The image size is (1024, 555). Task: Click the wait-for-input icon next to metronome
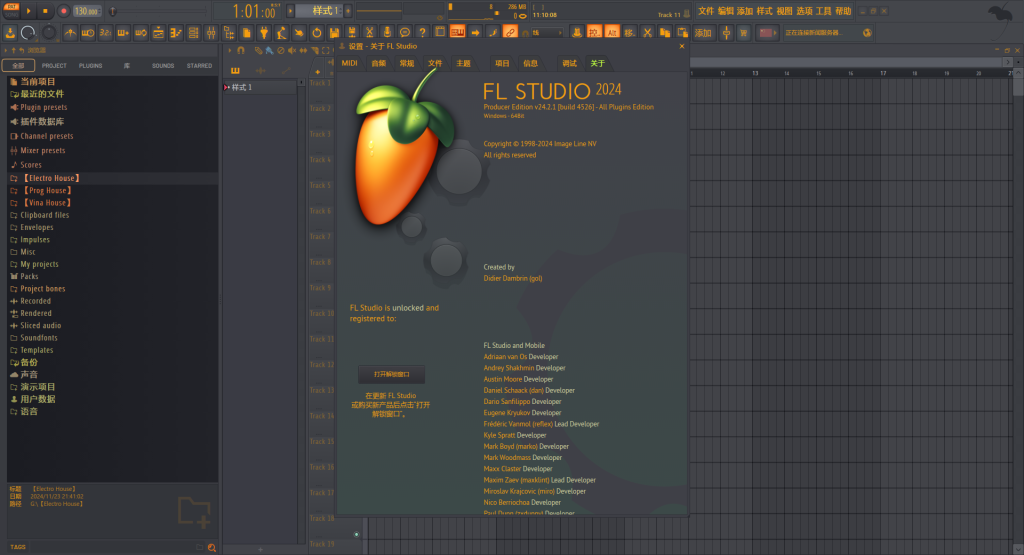pos(88,33)
